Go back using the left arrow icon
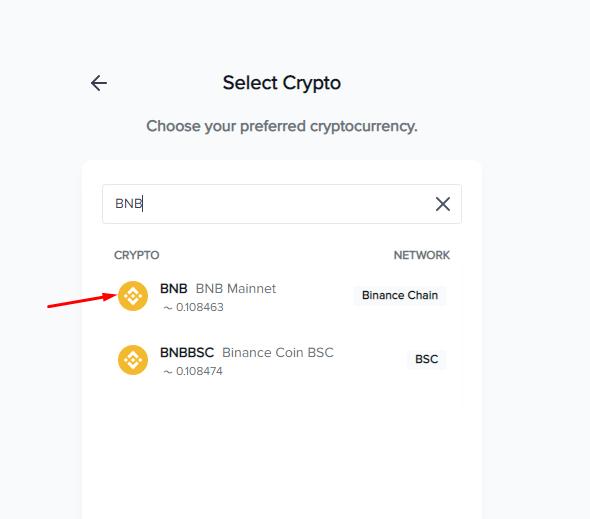The image size is (590, 519). 99,83
